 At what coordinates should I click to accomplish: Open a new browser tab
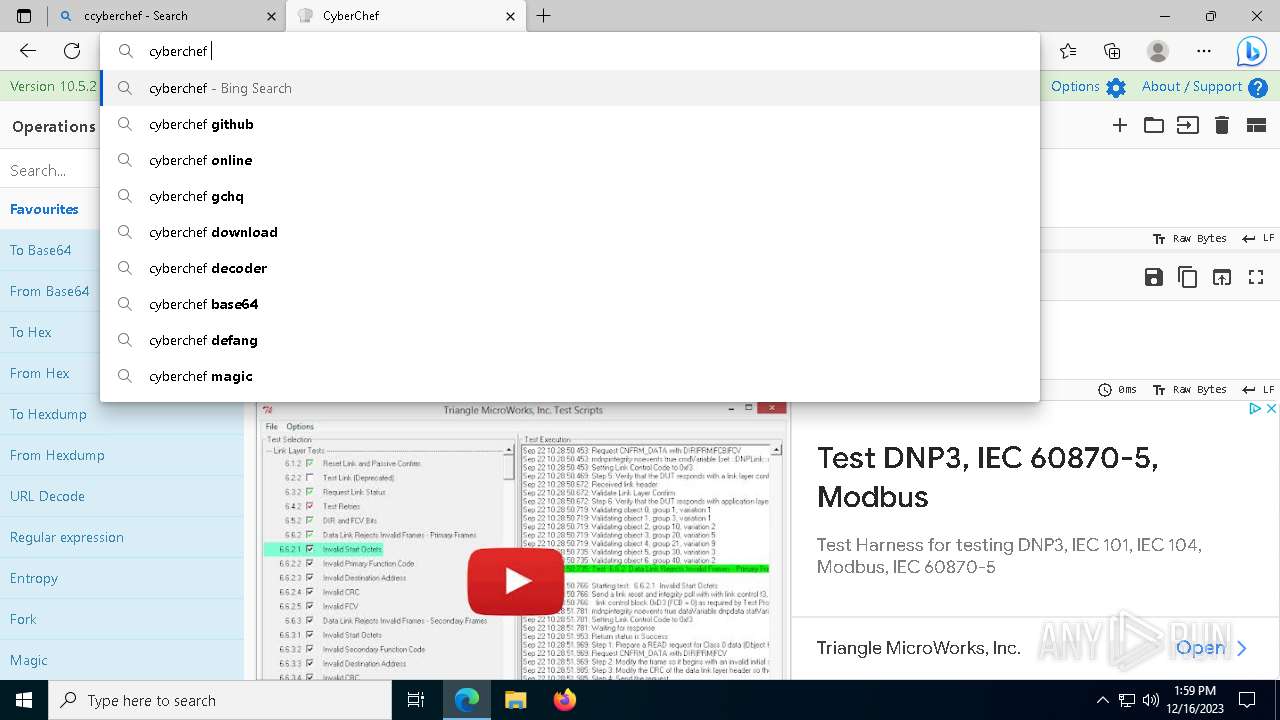(x=543, y=16)
